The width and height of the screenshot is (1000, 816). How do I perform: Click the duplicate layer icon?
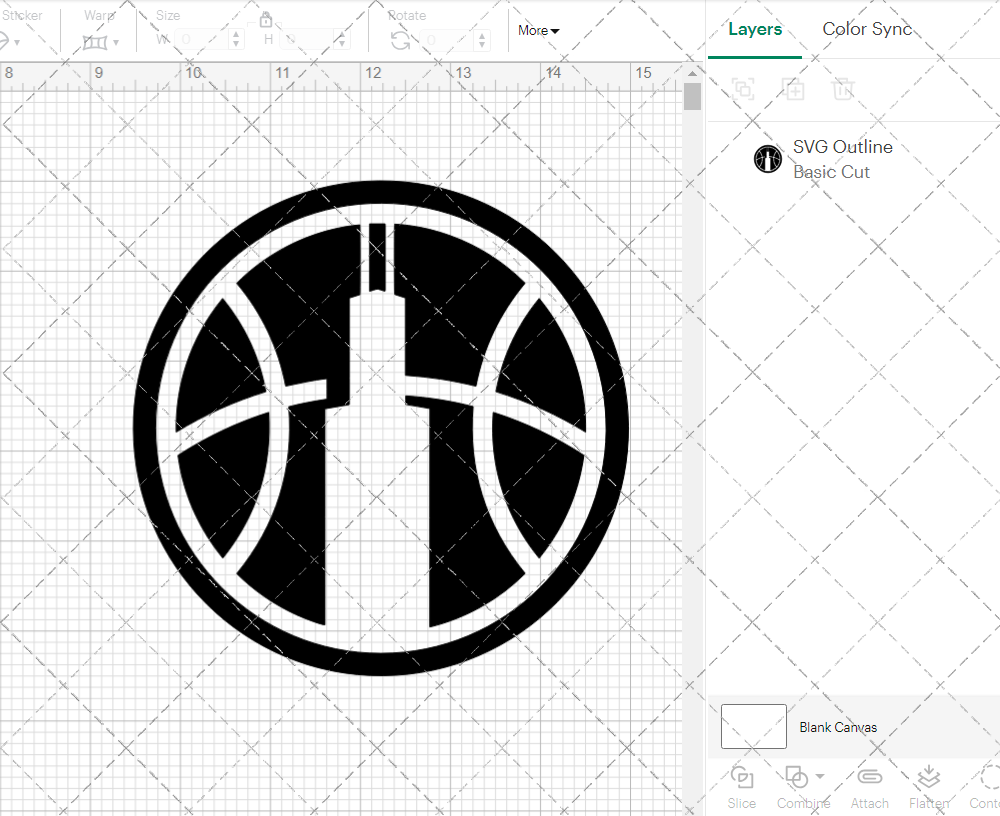(x=794, y=89)
